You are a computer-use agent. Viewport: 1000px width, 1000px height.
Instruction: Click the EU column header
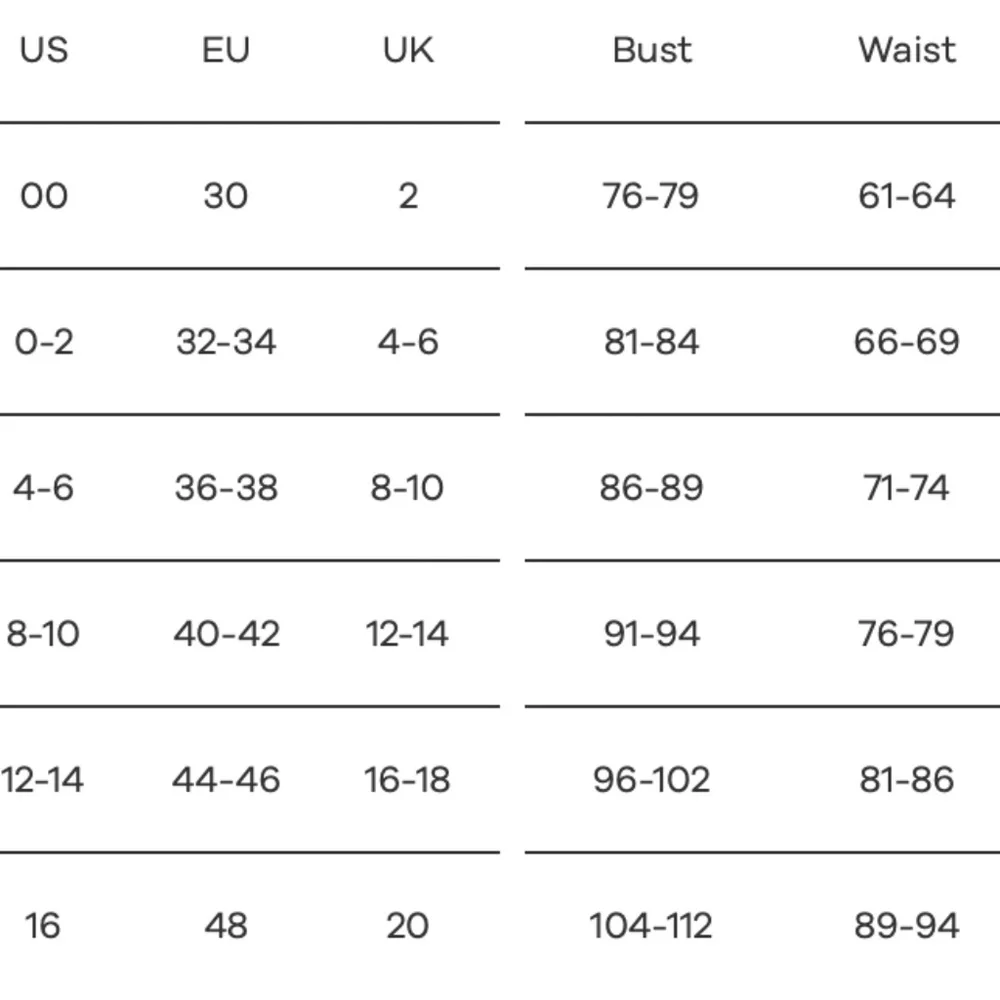226,50
